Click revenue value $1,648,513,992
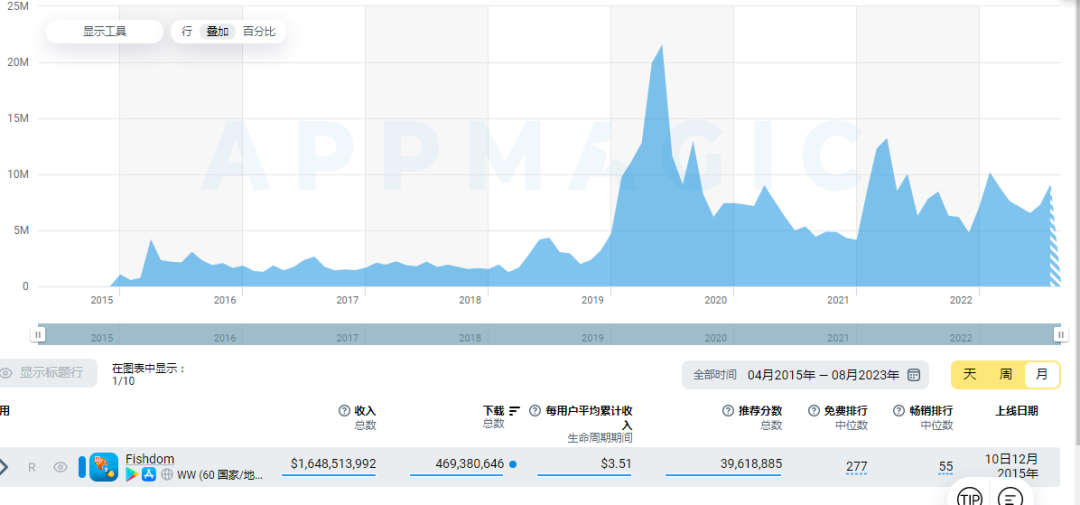This screenshot has height=505, width=1080. pyautogui.click(x=333, y=464)
